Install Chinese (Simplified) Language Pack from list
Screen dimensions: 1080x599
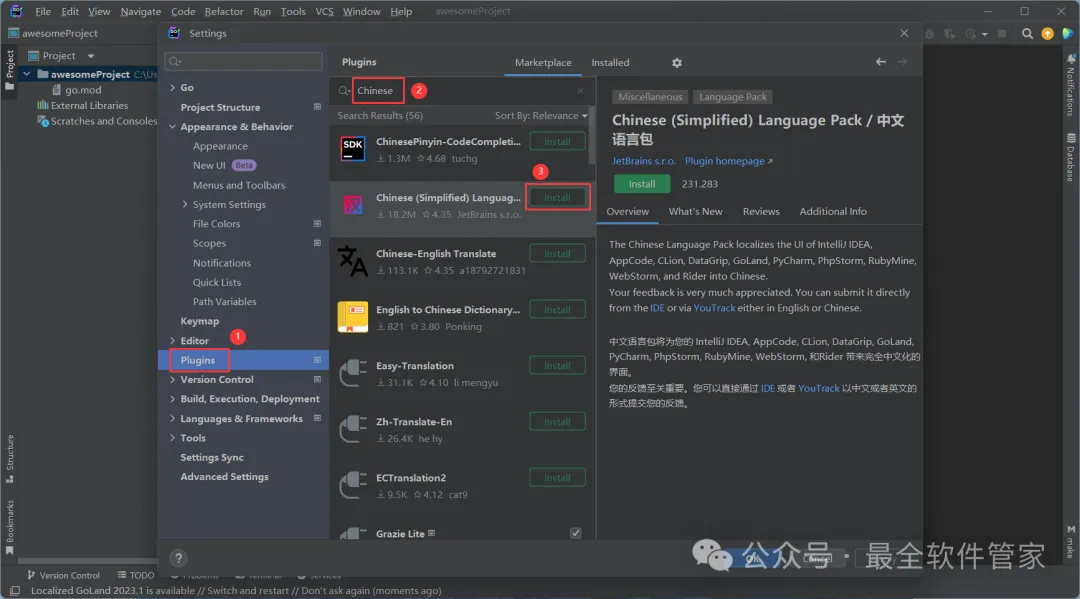557,198
